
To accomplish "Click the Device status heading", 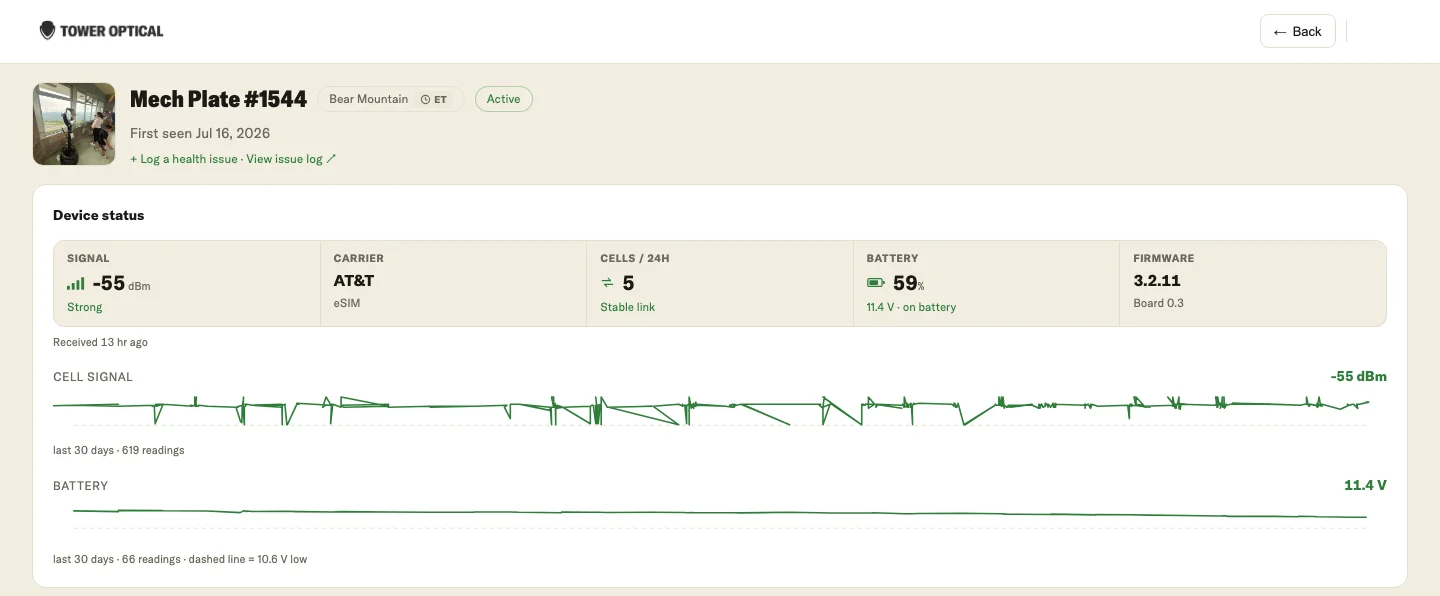I will click(x=98, y=215).
